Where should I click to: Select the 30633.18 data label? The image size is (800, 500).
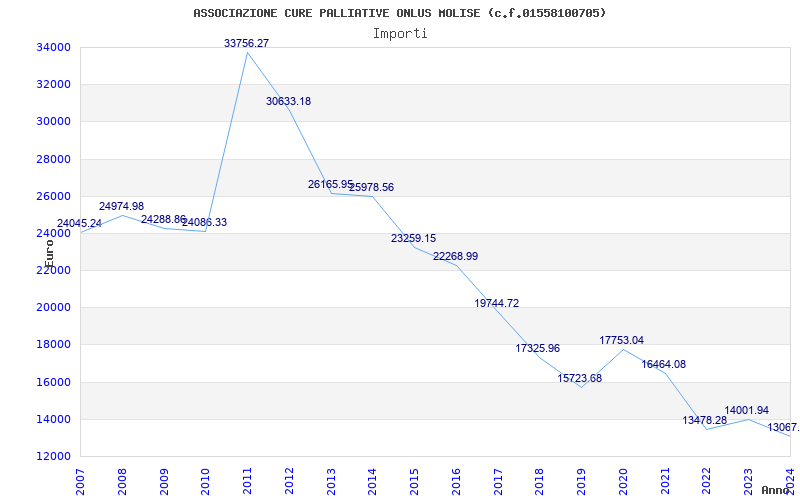[x=288, y=102]
